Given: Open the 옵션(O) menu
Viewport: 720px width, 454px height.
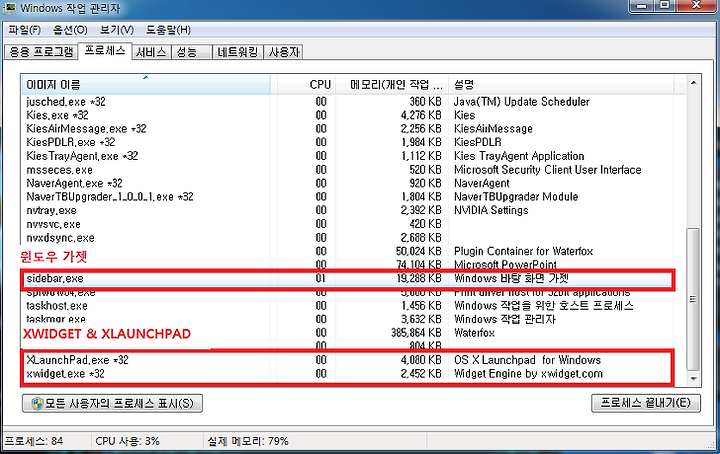Looking at the screenshot, I should coord(70,30).
